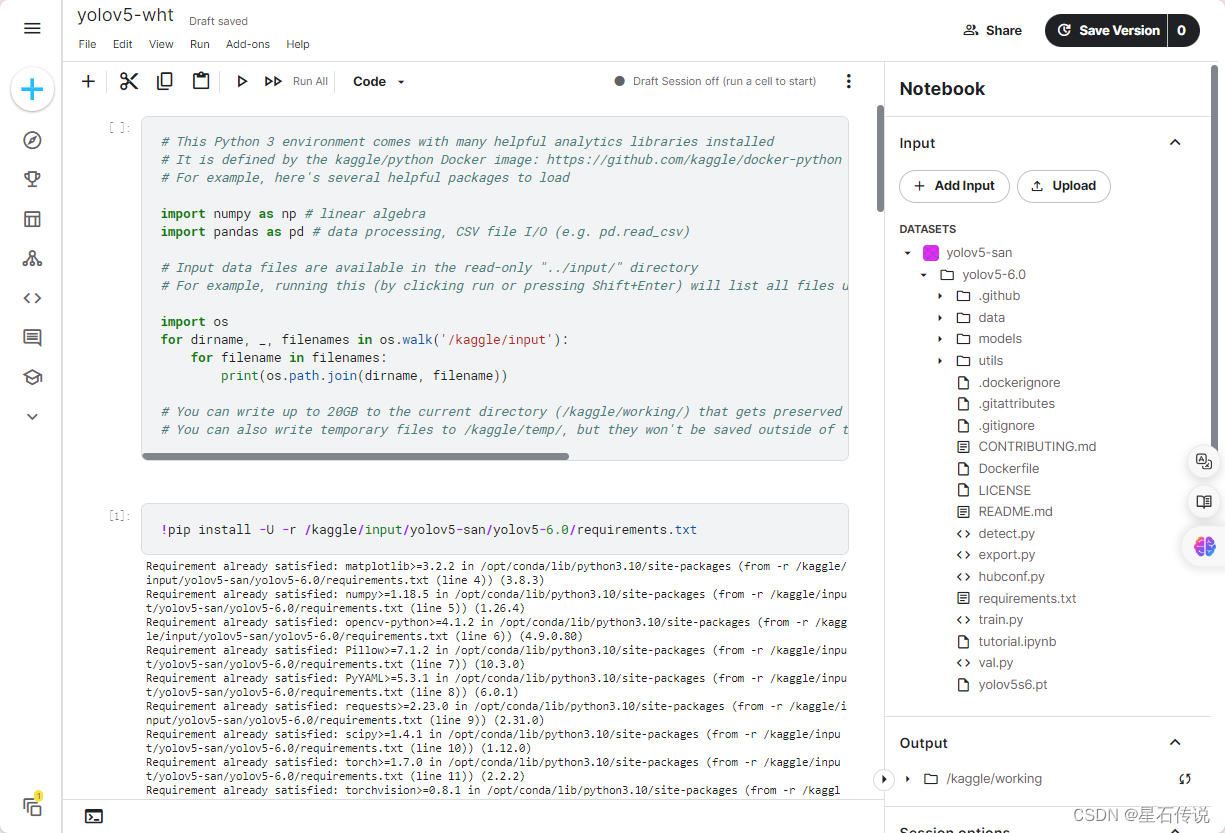The height and width of the screenshot is (833, 1225).
Task: Click the Share button
Action: (x=992, y=30)
